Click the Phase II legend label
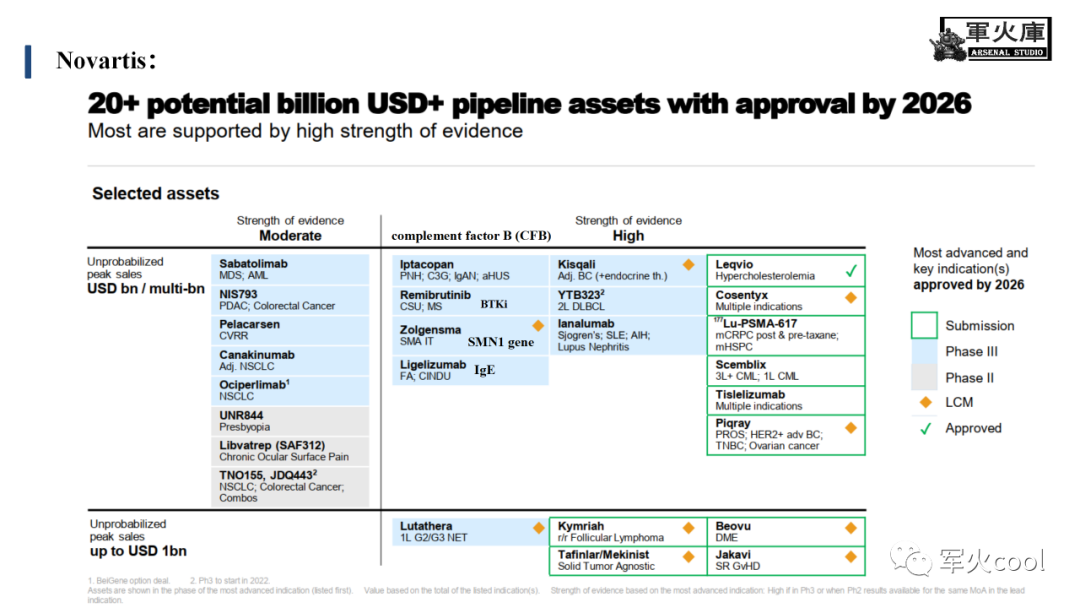 (969, 377)
